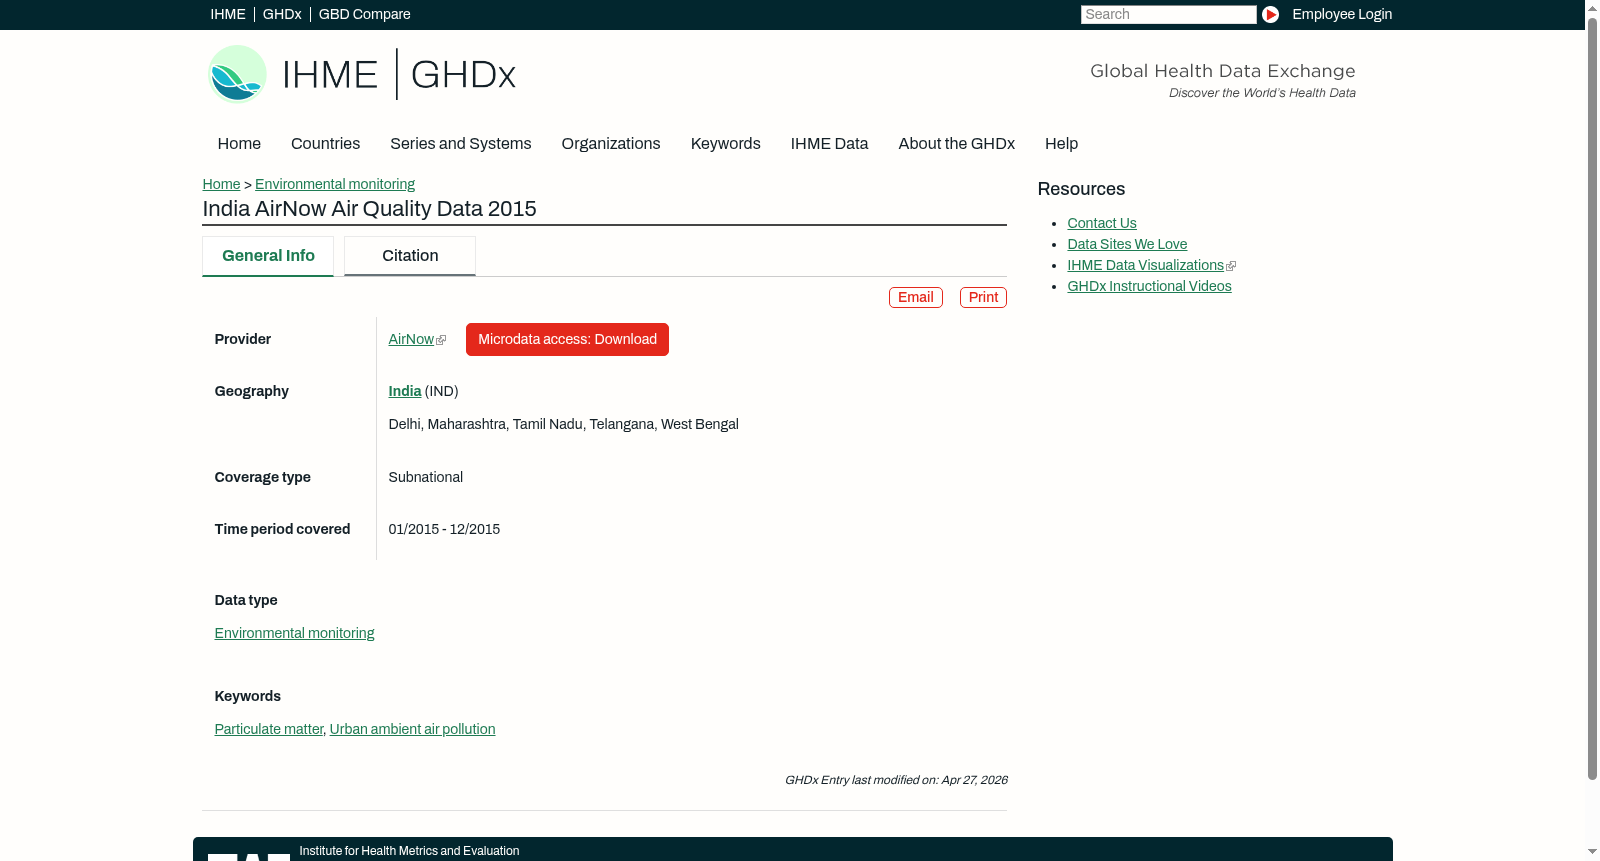Click Global Health Data Exchange tagline text
The image size is (1600, 861).
(x=1222, y=71)
